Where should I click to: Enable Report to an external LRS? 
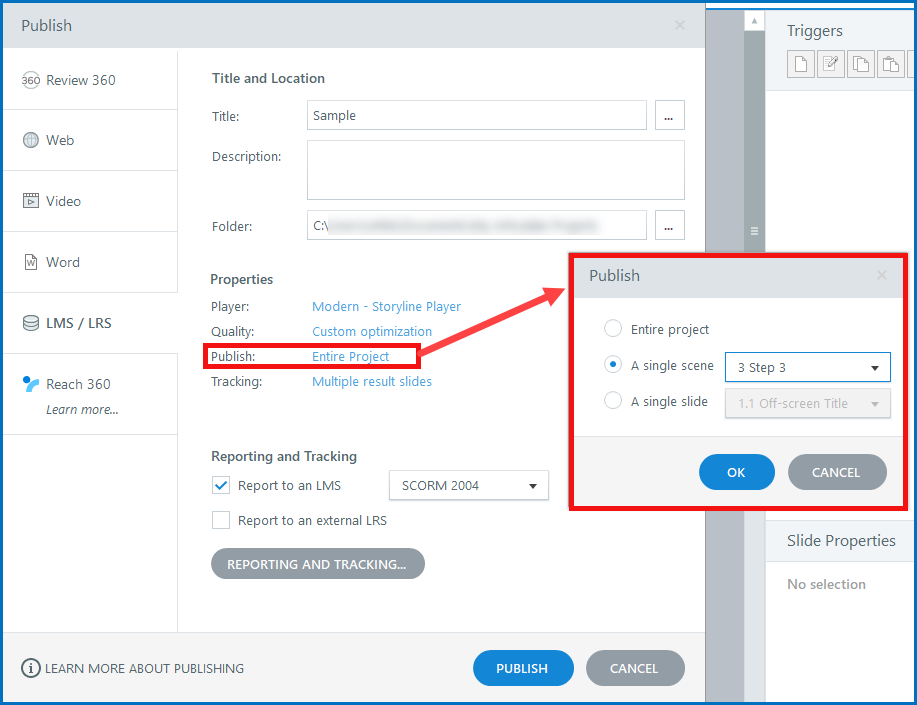(220, 520)
